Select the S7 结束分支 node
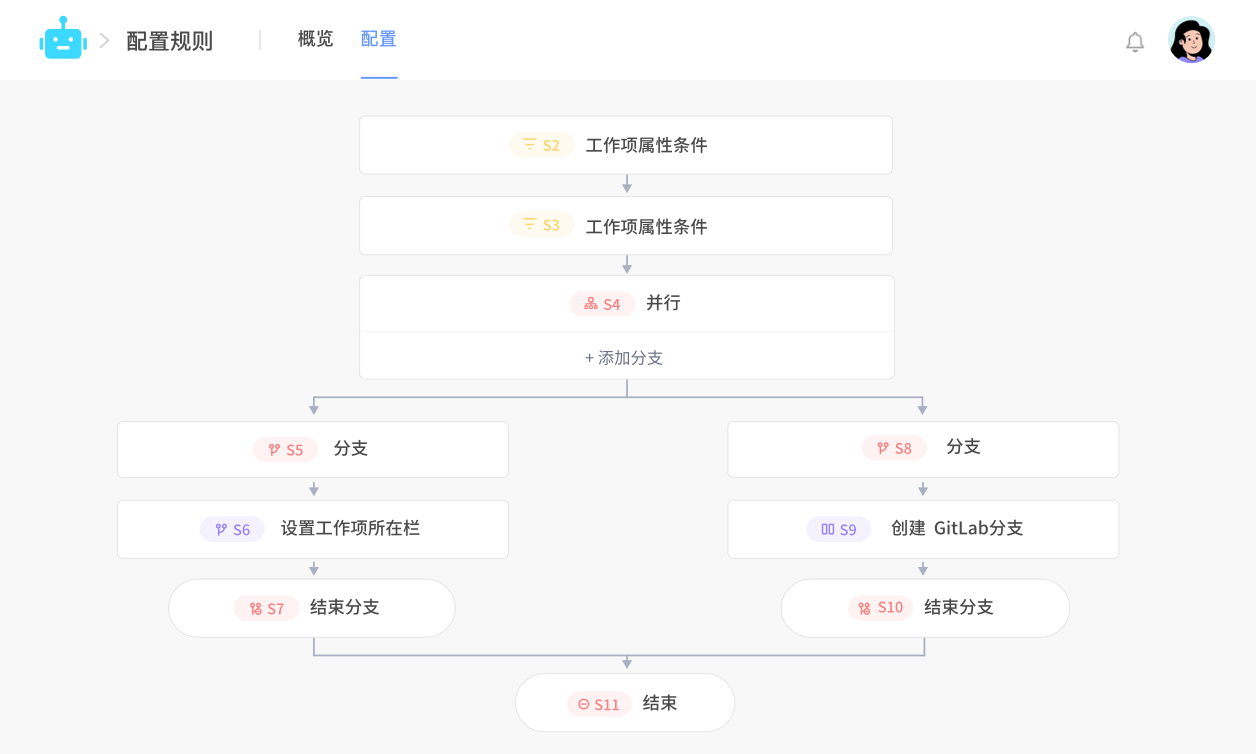Image resolution: width=1256 pixels, height=754 pixels. point(313,607)
